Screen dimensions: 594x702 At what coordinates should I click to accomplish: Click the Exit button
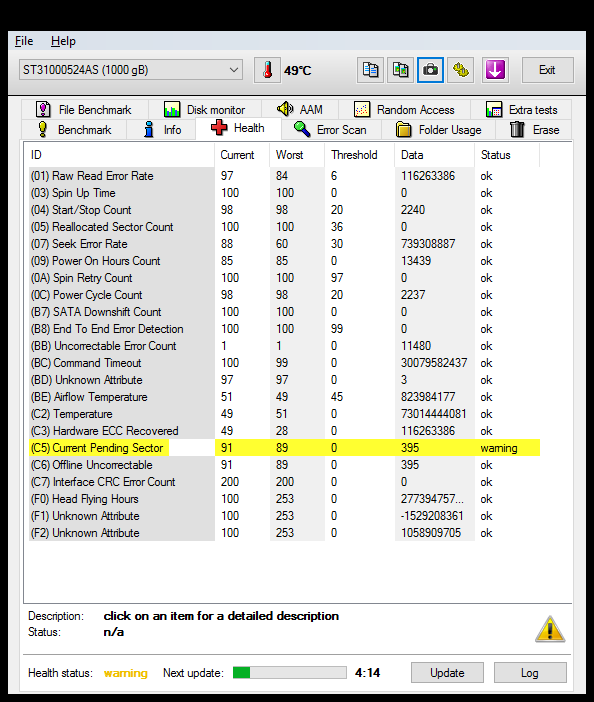(547, 70)
